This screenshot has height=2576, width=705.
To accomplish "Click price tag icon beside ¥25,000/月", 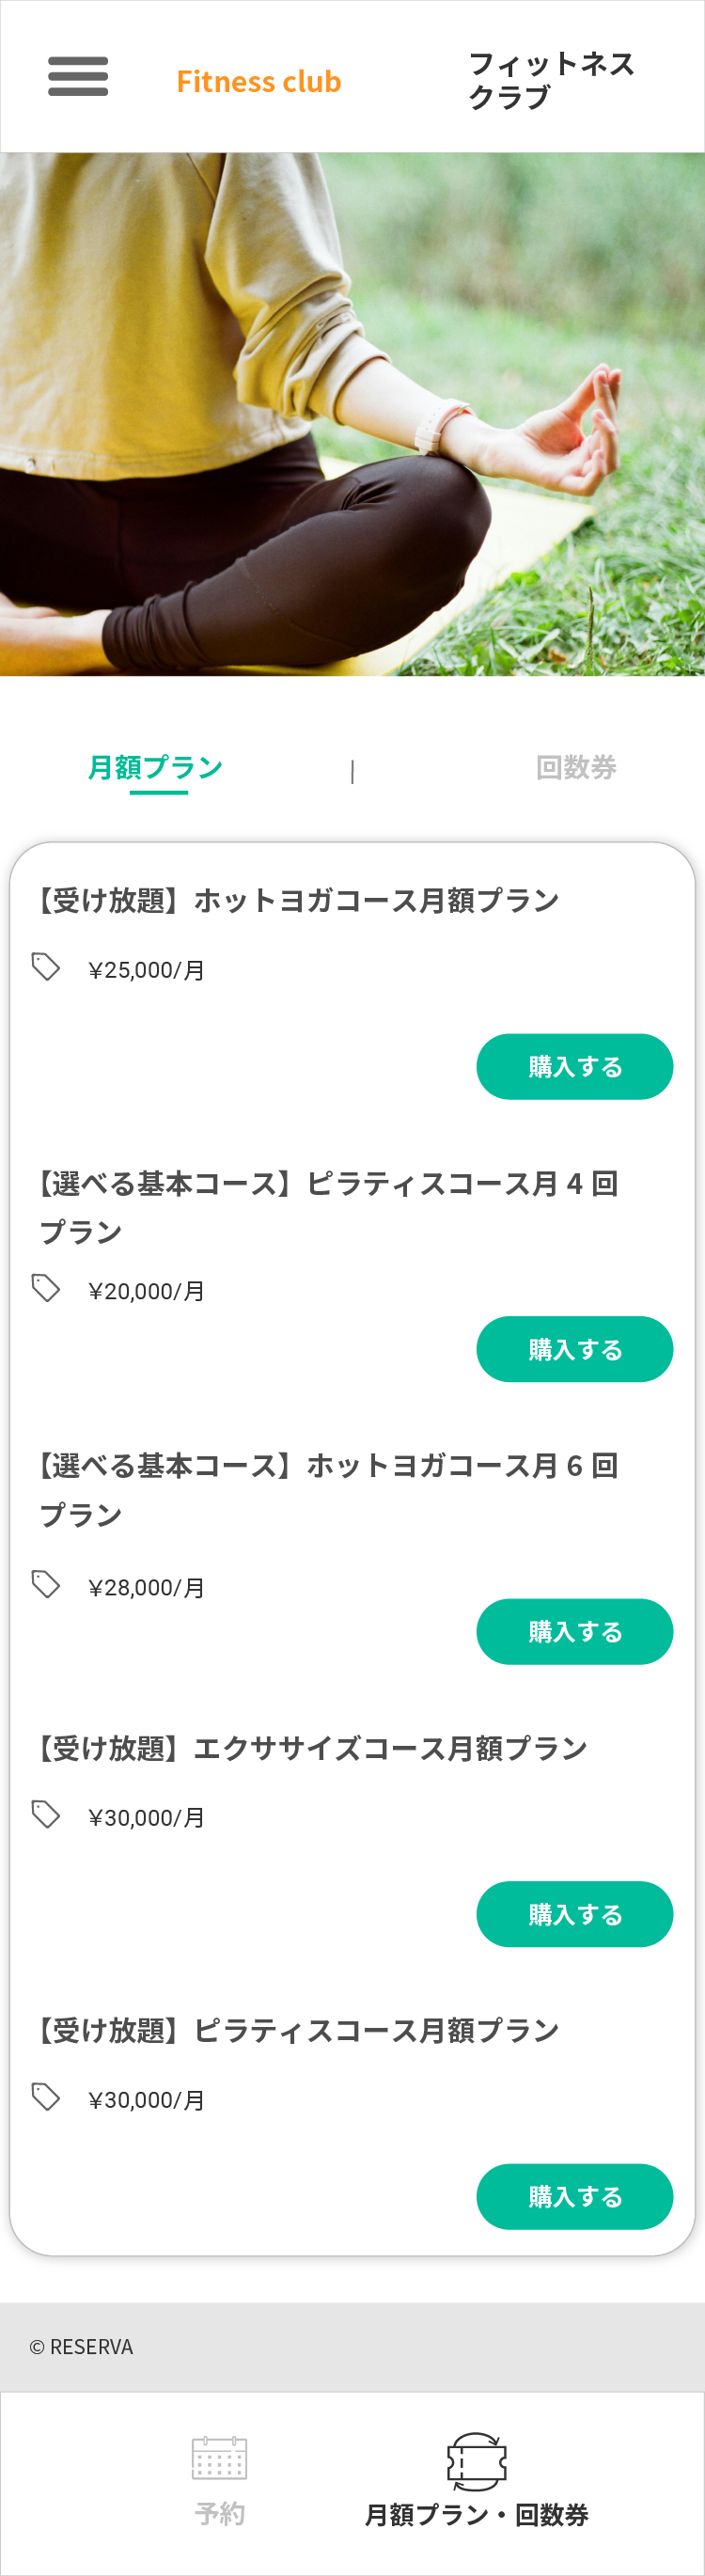I will coord(46,967).
